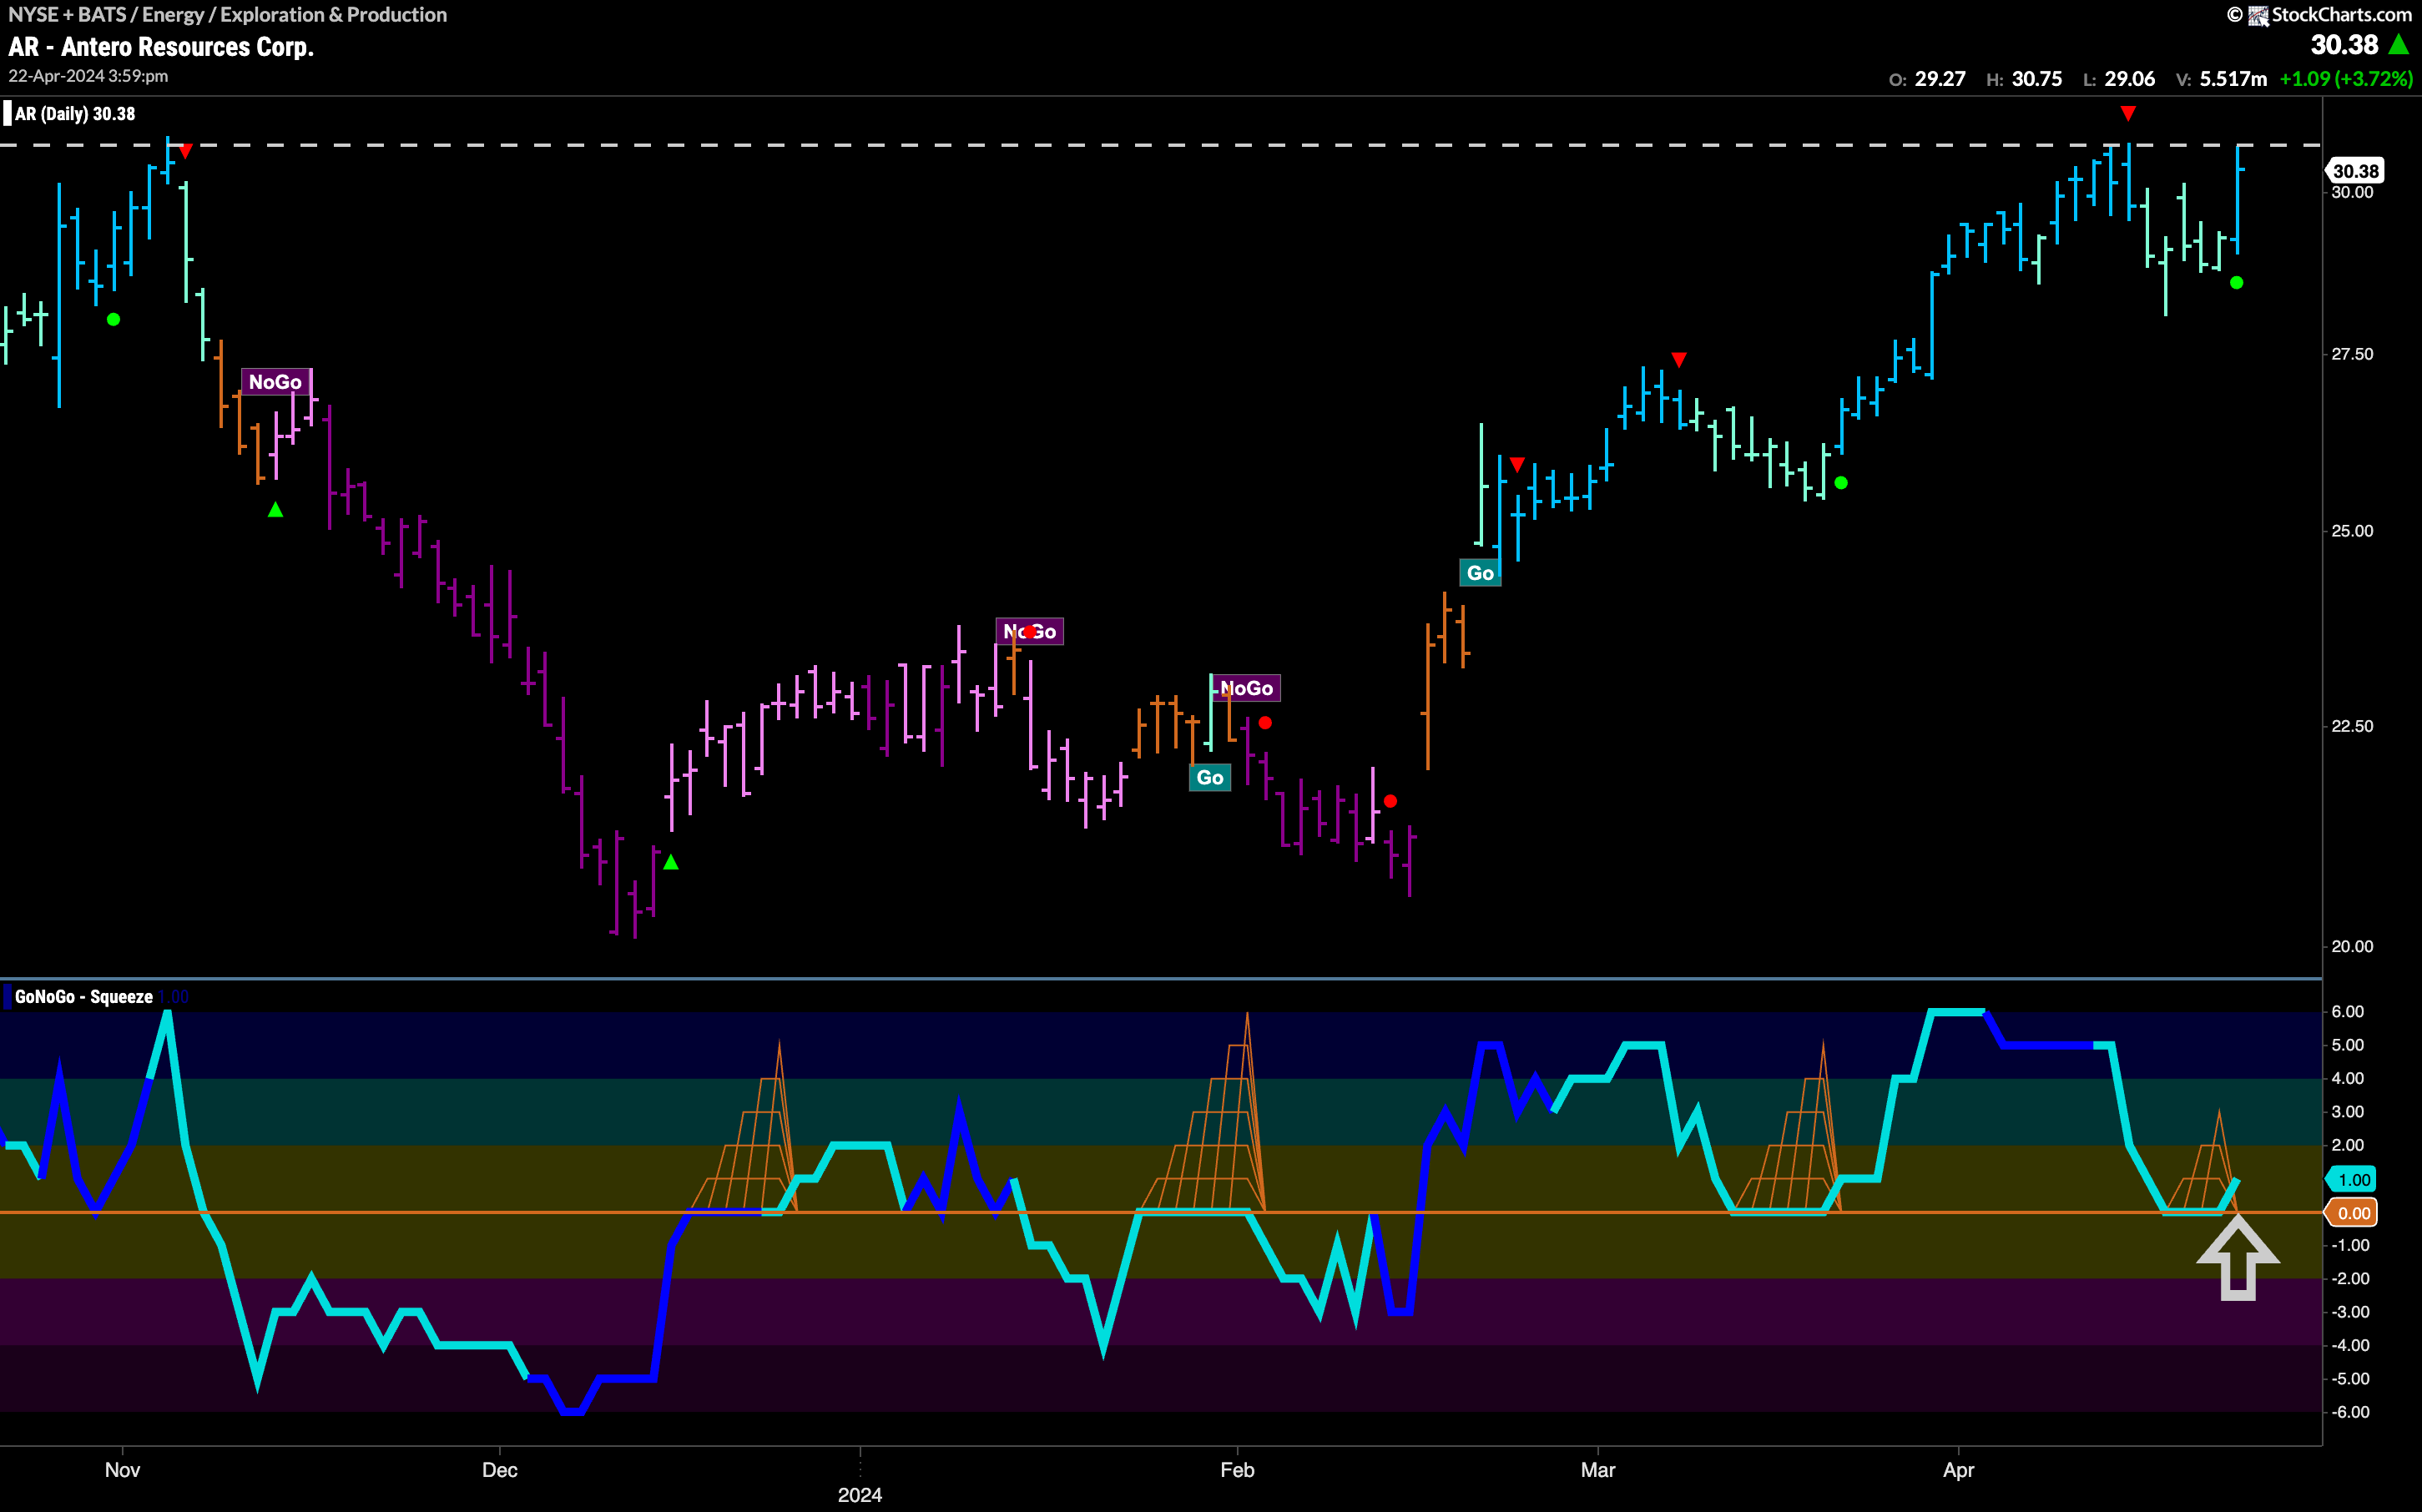Click the teal Go label in late February
Screen dimensions: 2422x1512
pyautogui.click(x=1480, y=573)
